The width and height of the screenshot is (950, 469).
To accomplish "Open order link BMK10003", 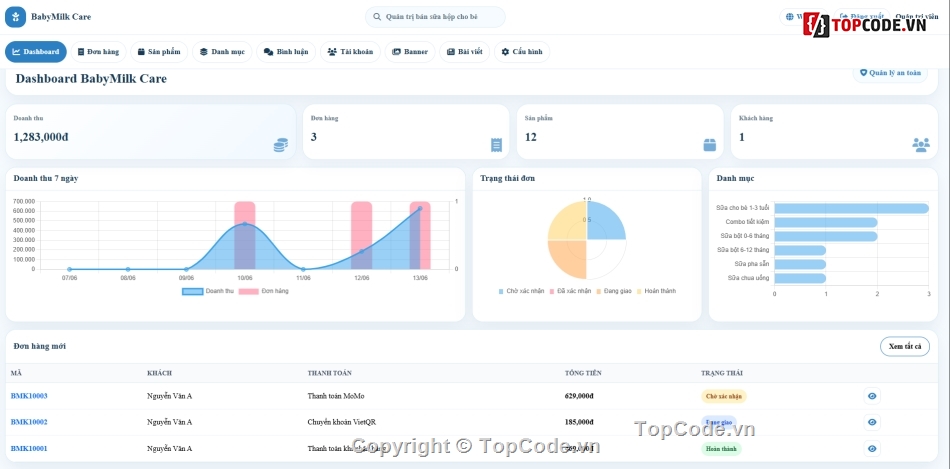I will 29,396.
